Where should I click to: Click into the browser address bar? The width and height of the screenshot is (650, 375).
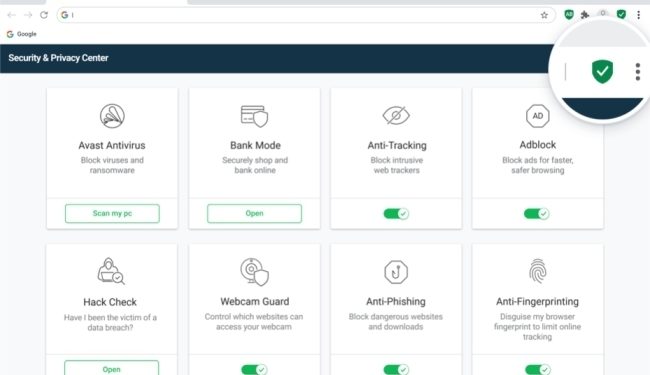(x=306, y=15)
